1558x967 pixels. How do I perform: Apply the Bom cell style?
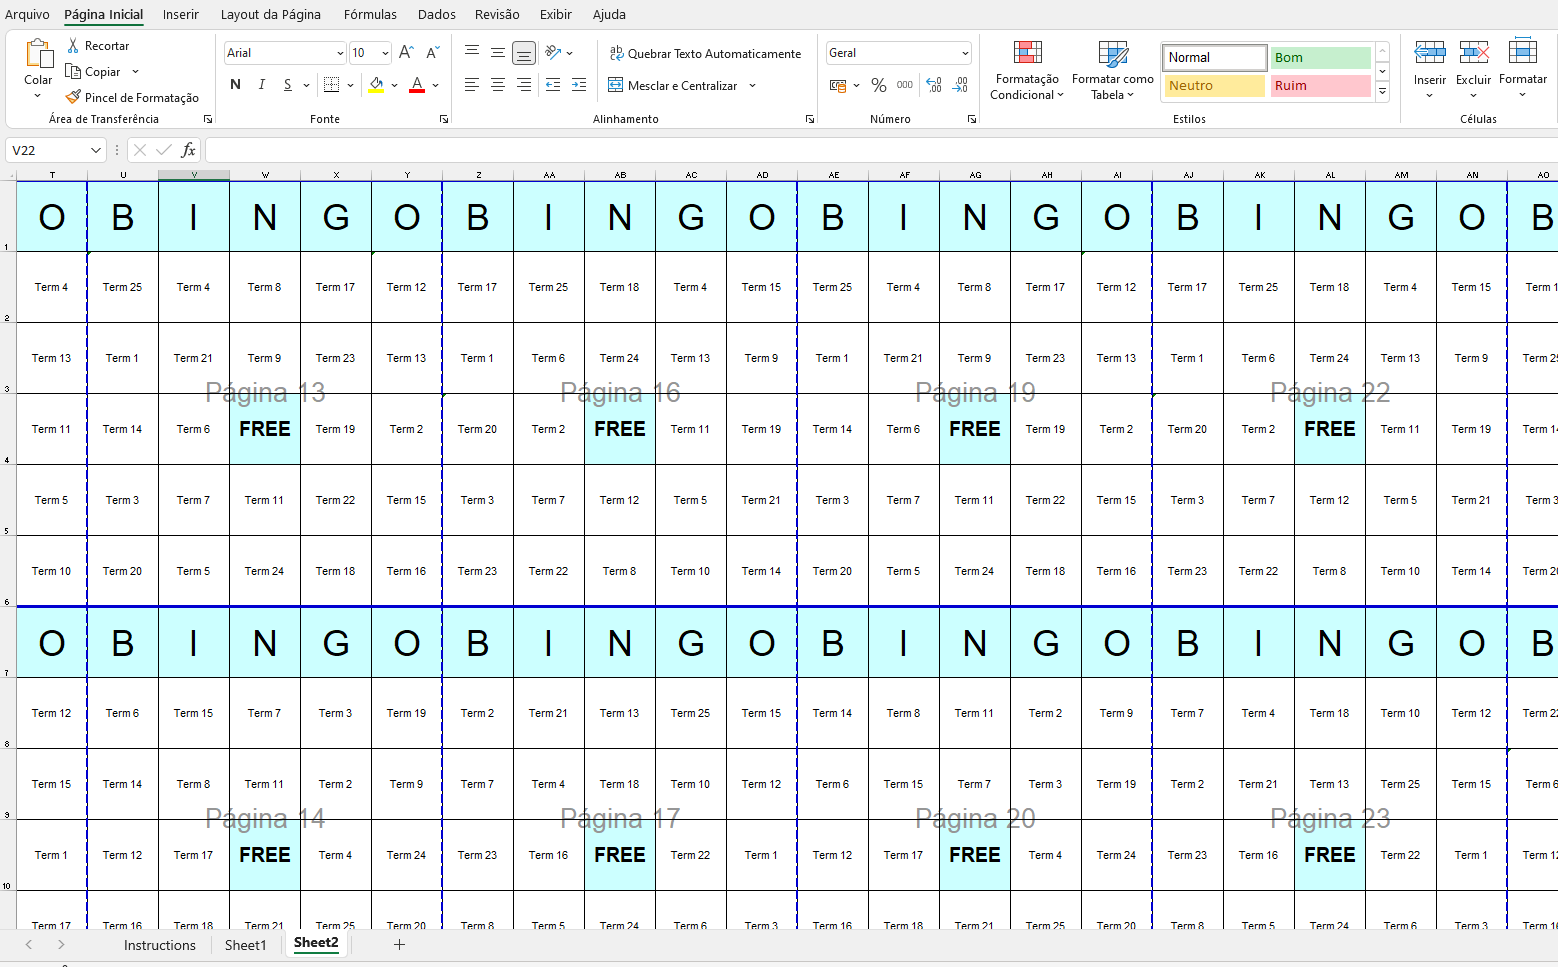coord(1320,58)
